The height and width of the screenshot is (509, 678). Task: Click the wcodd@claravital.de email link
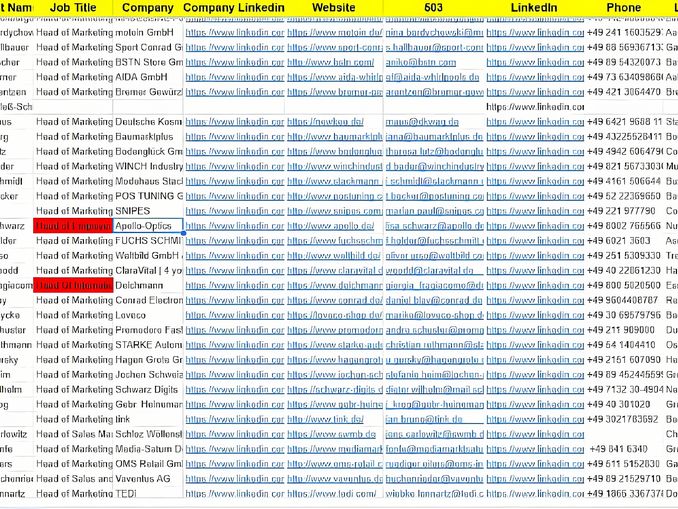click(x=429, y=270)
